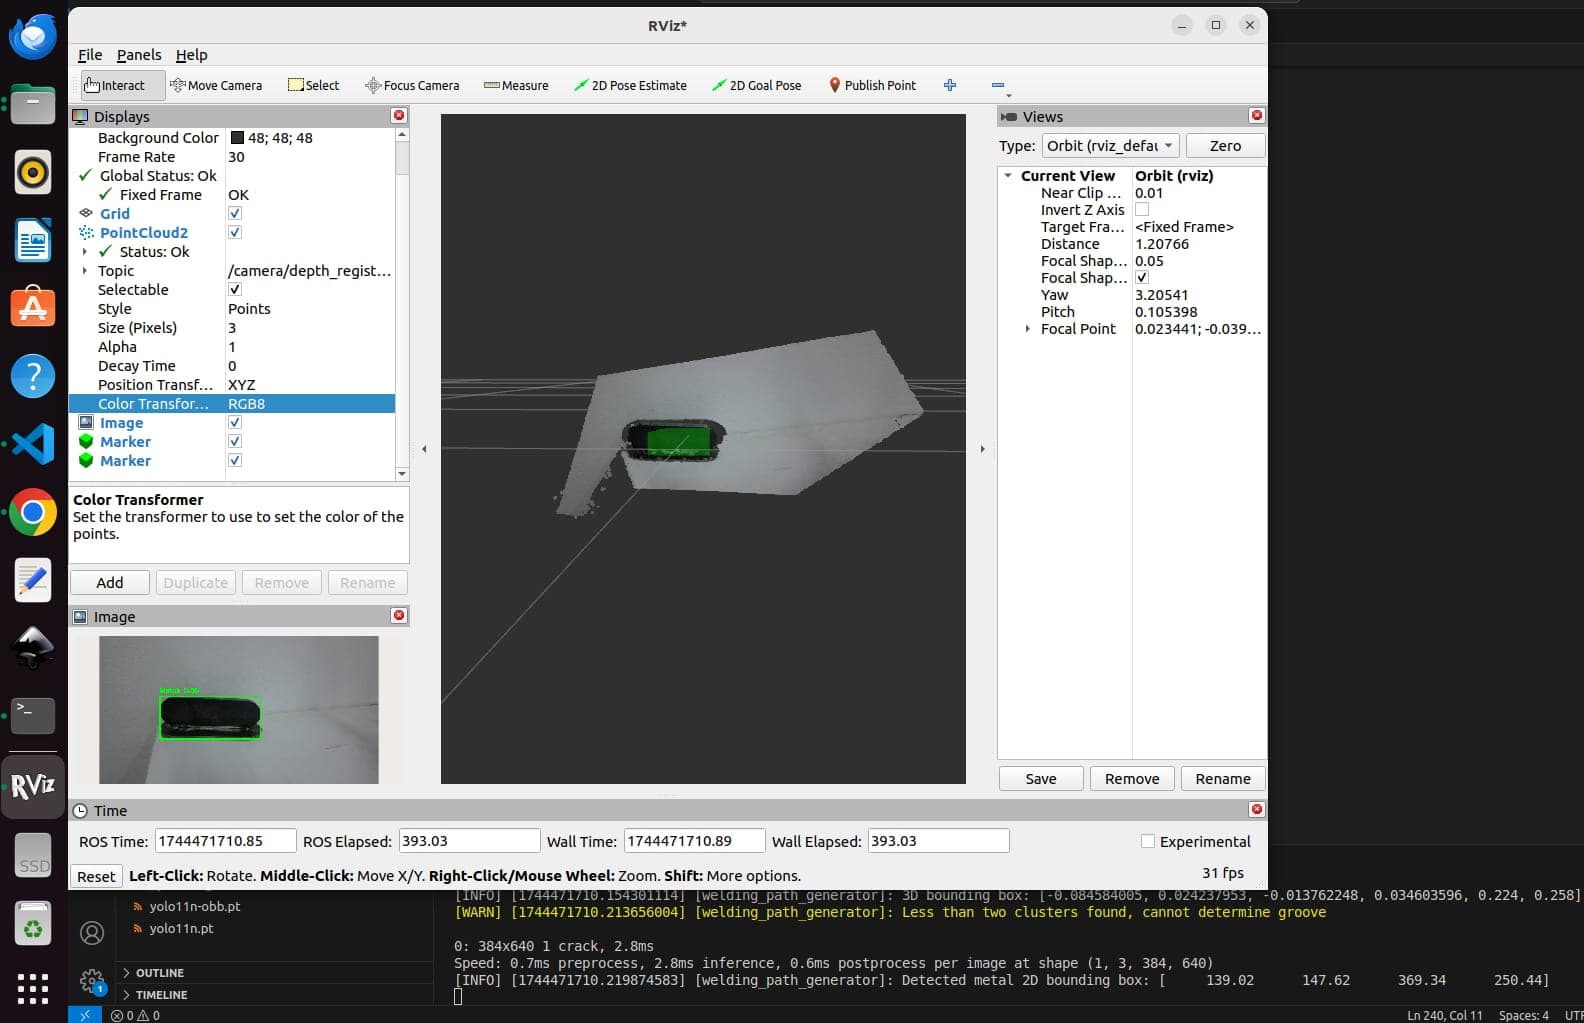Open Thunderbird from the dock
Image resolution: width=1584 pixels, height=1023 pixels.
click(x=33, y=37)
